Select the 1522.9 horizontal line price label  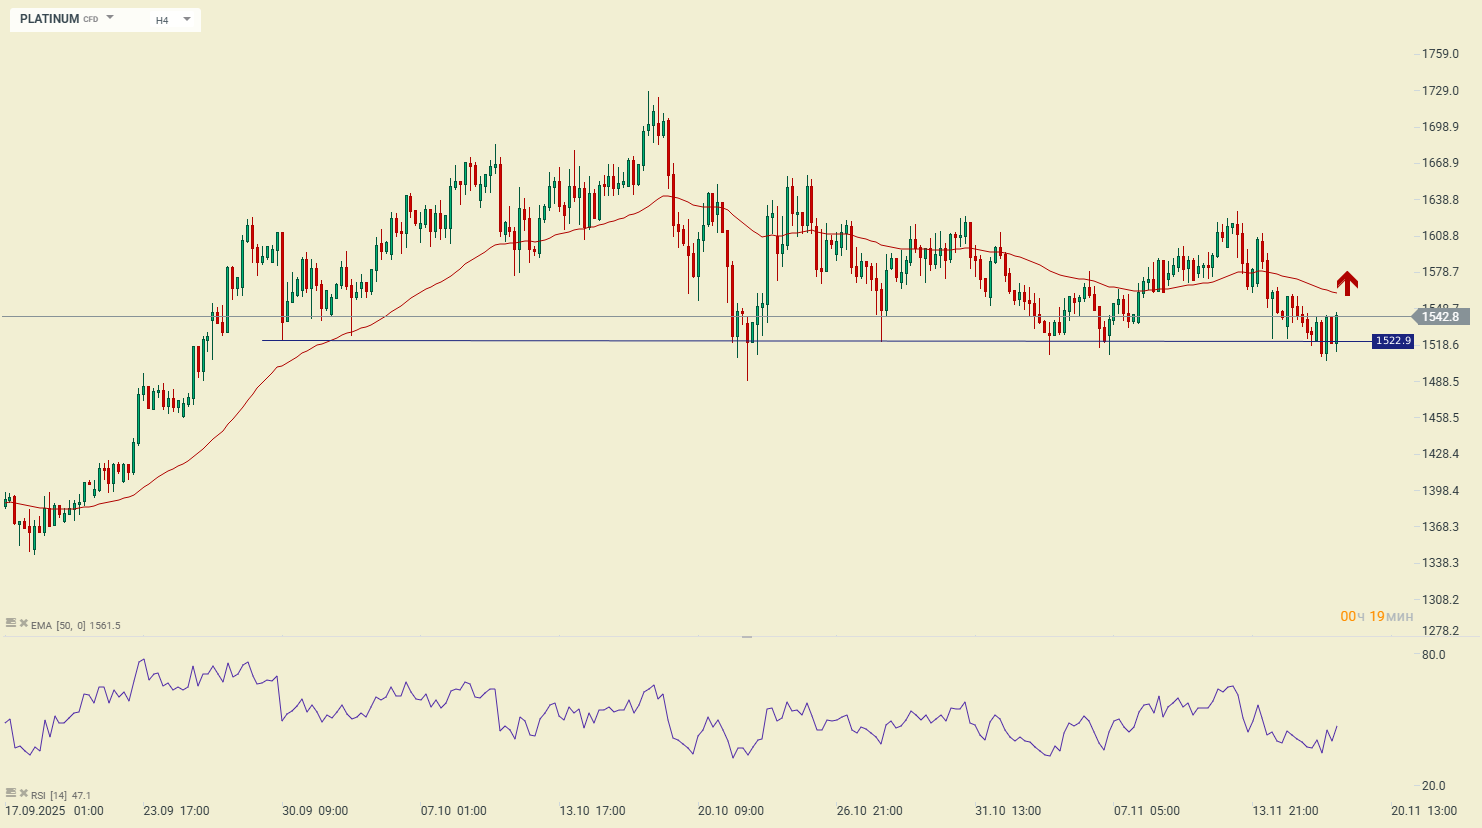click(1393, 341)
